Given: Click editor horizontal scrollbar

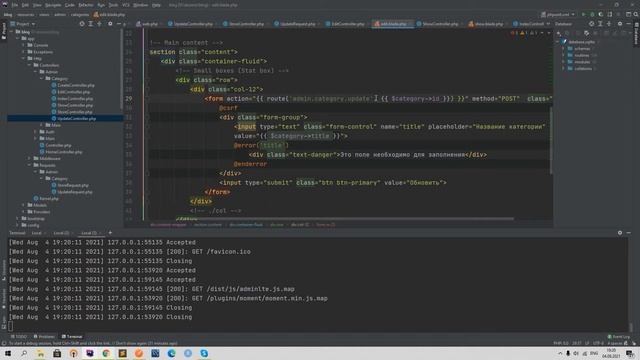Looking at the screenshot, I should (331, 219).
